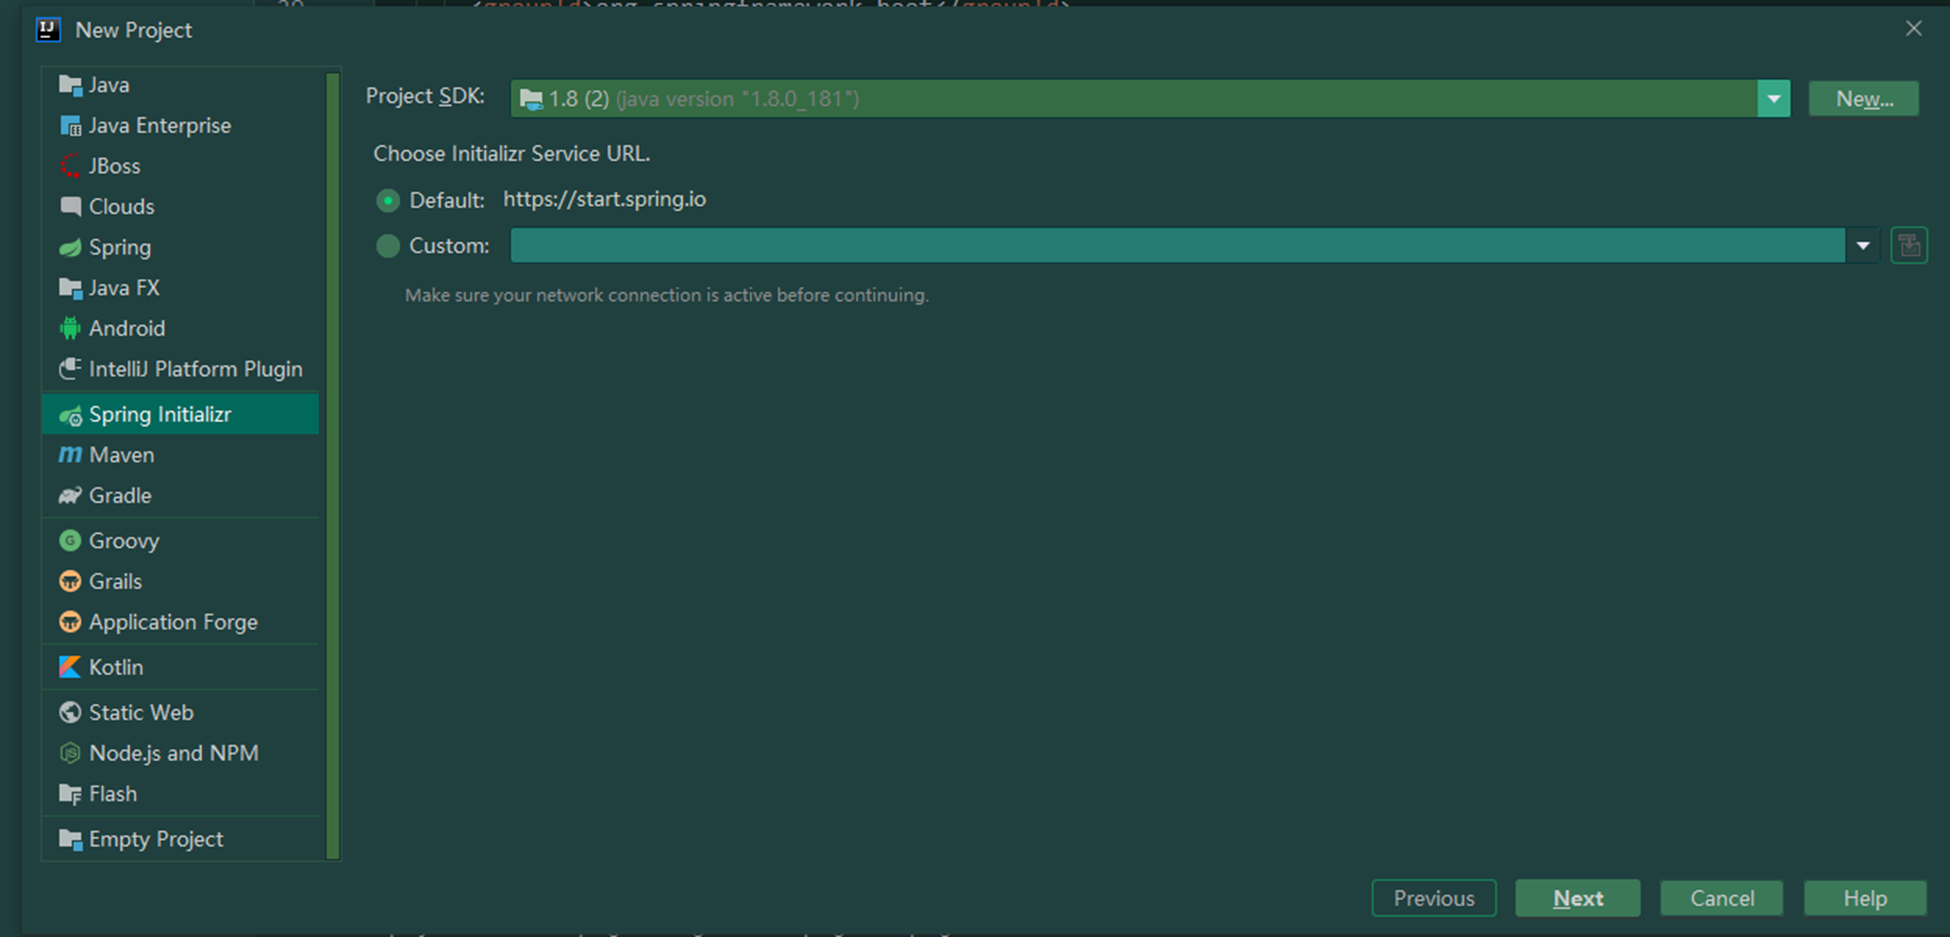Click the network connection notice text

pyautogui.click(x=667, y=295)
